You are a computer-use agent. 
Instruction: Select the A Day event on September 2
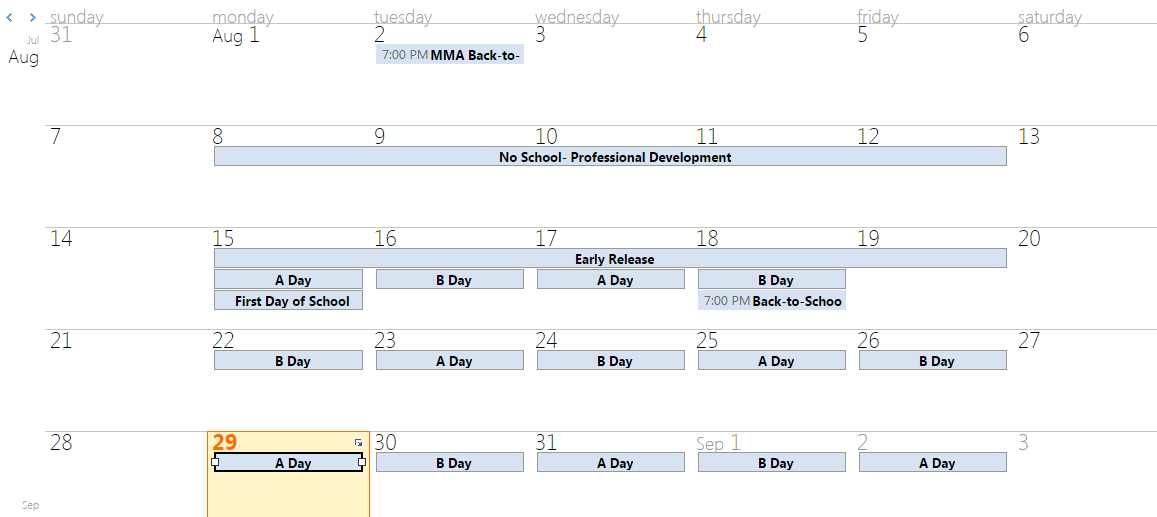tap(933, 463)
